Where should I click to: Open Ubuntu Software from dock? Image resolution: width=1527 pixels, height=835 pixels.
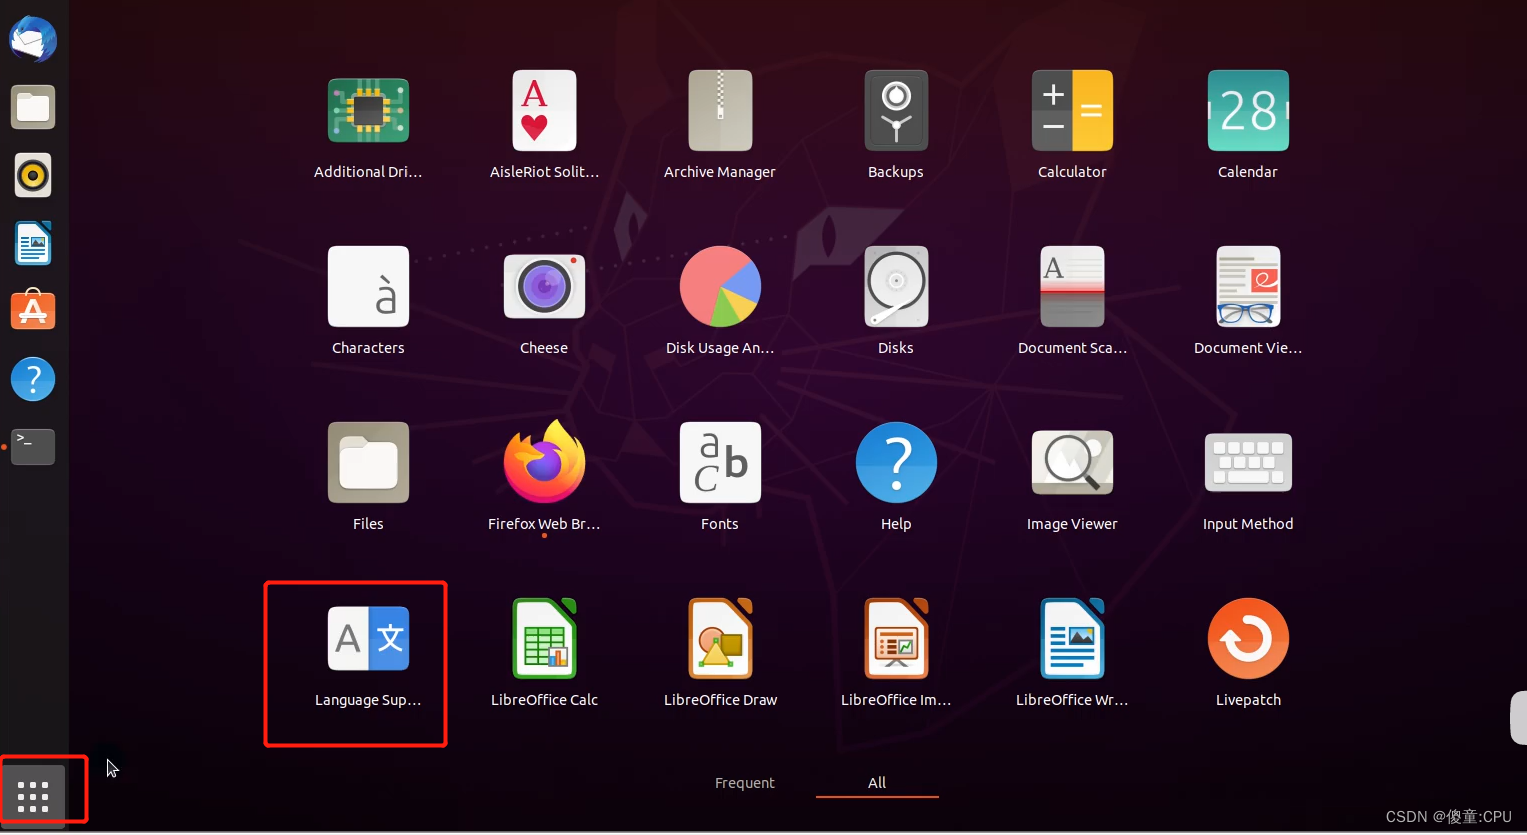point(33,311)
